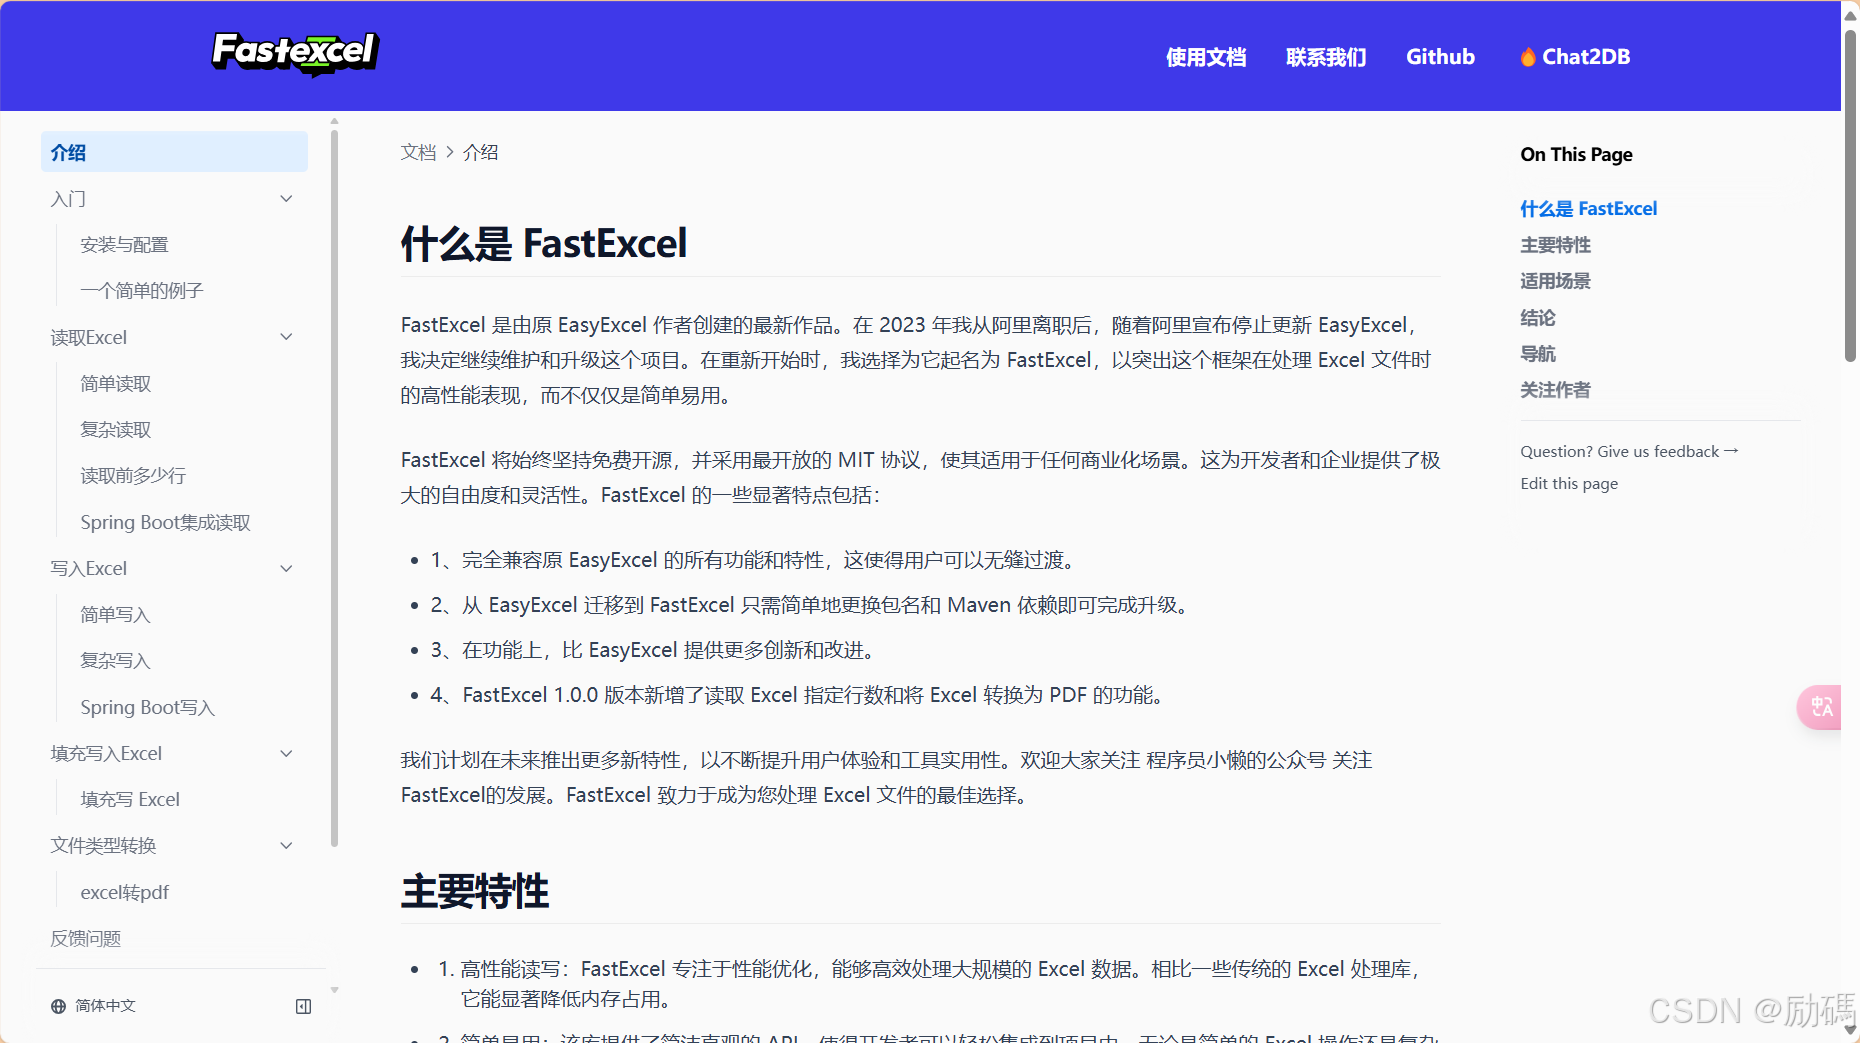
Task: Click the globe language icon
Action: click(x=58, y=1006)
